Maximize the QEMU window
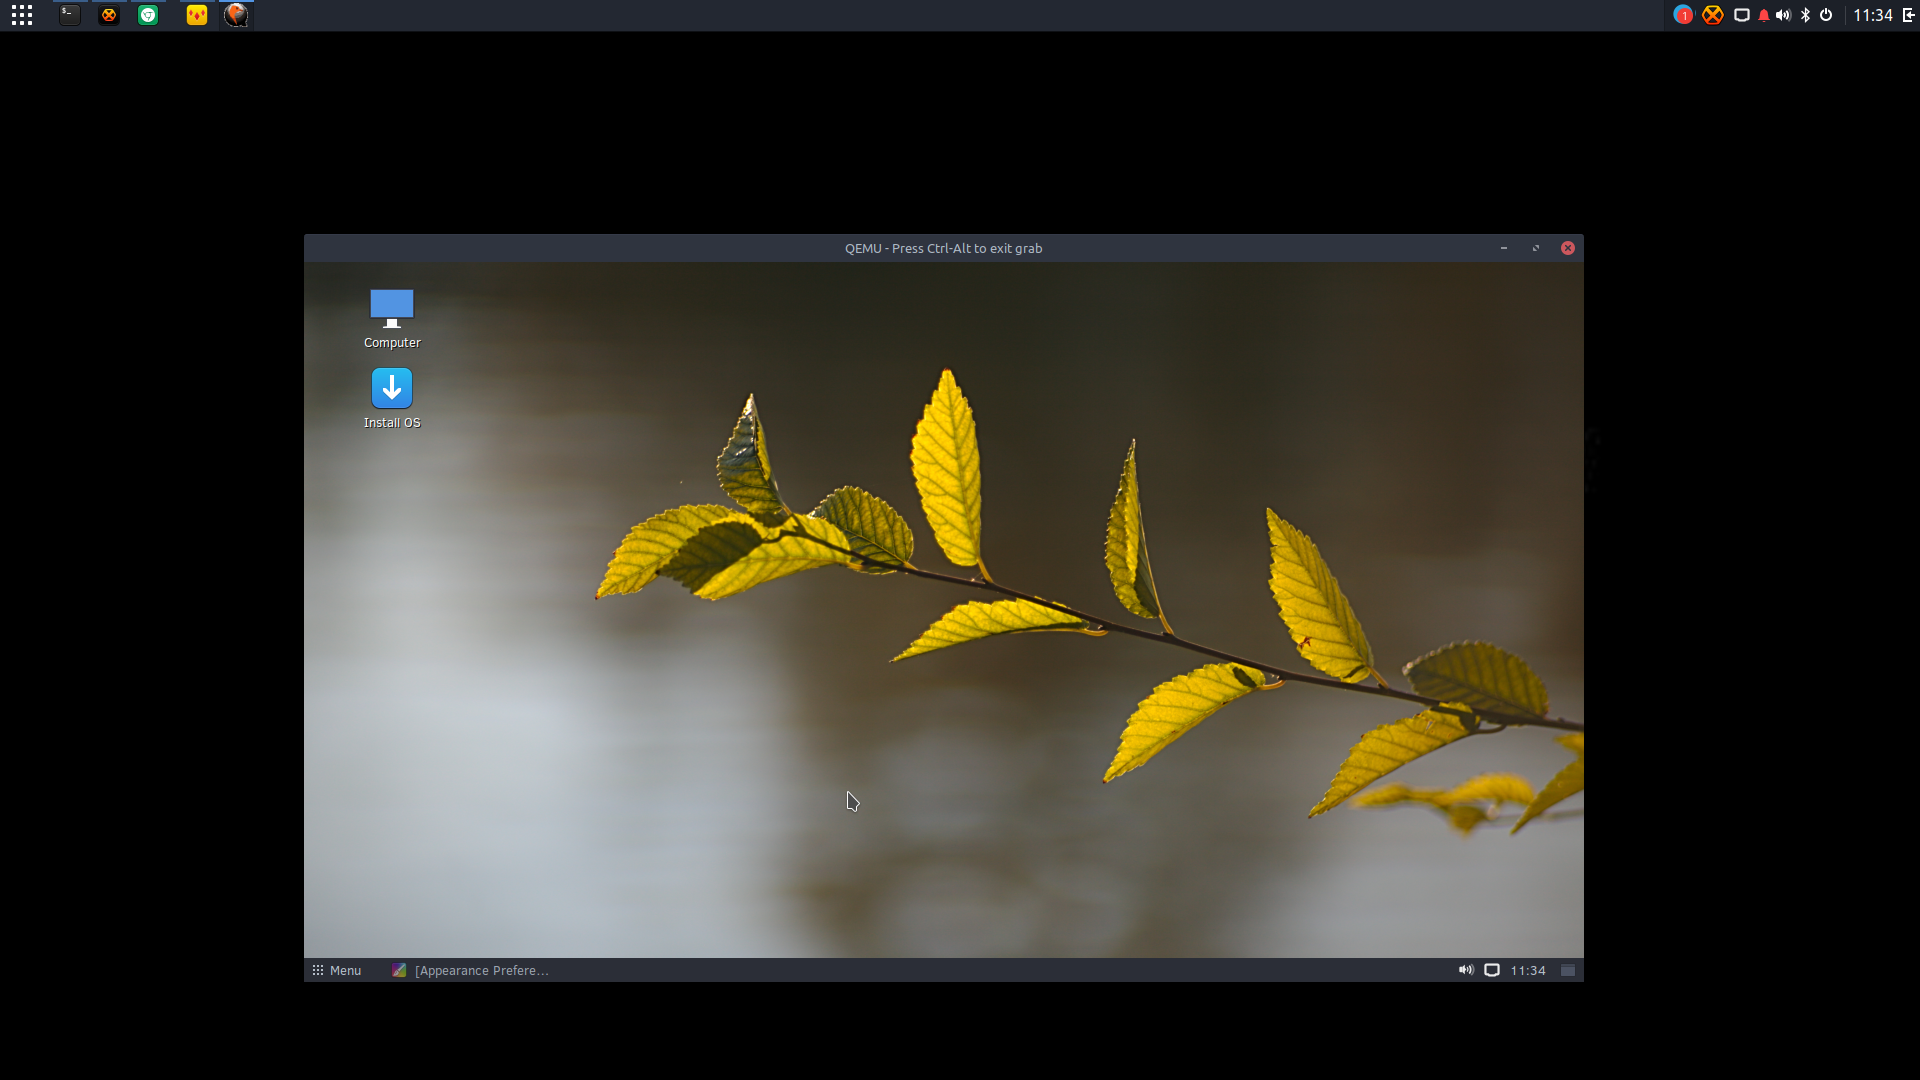This screenshot has height=1080, width=1920. (1536, 248)
